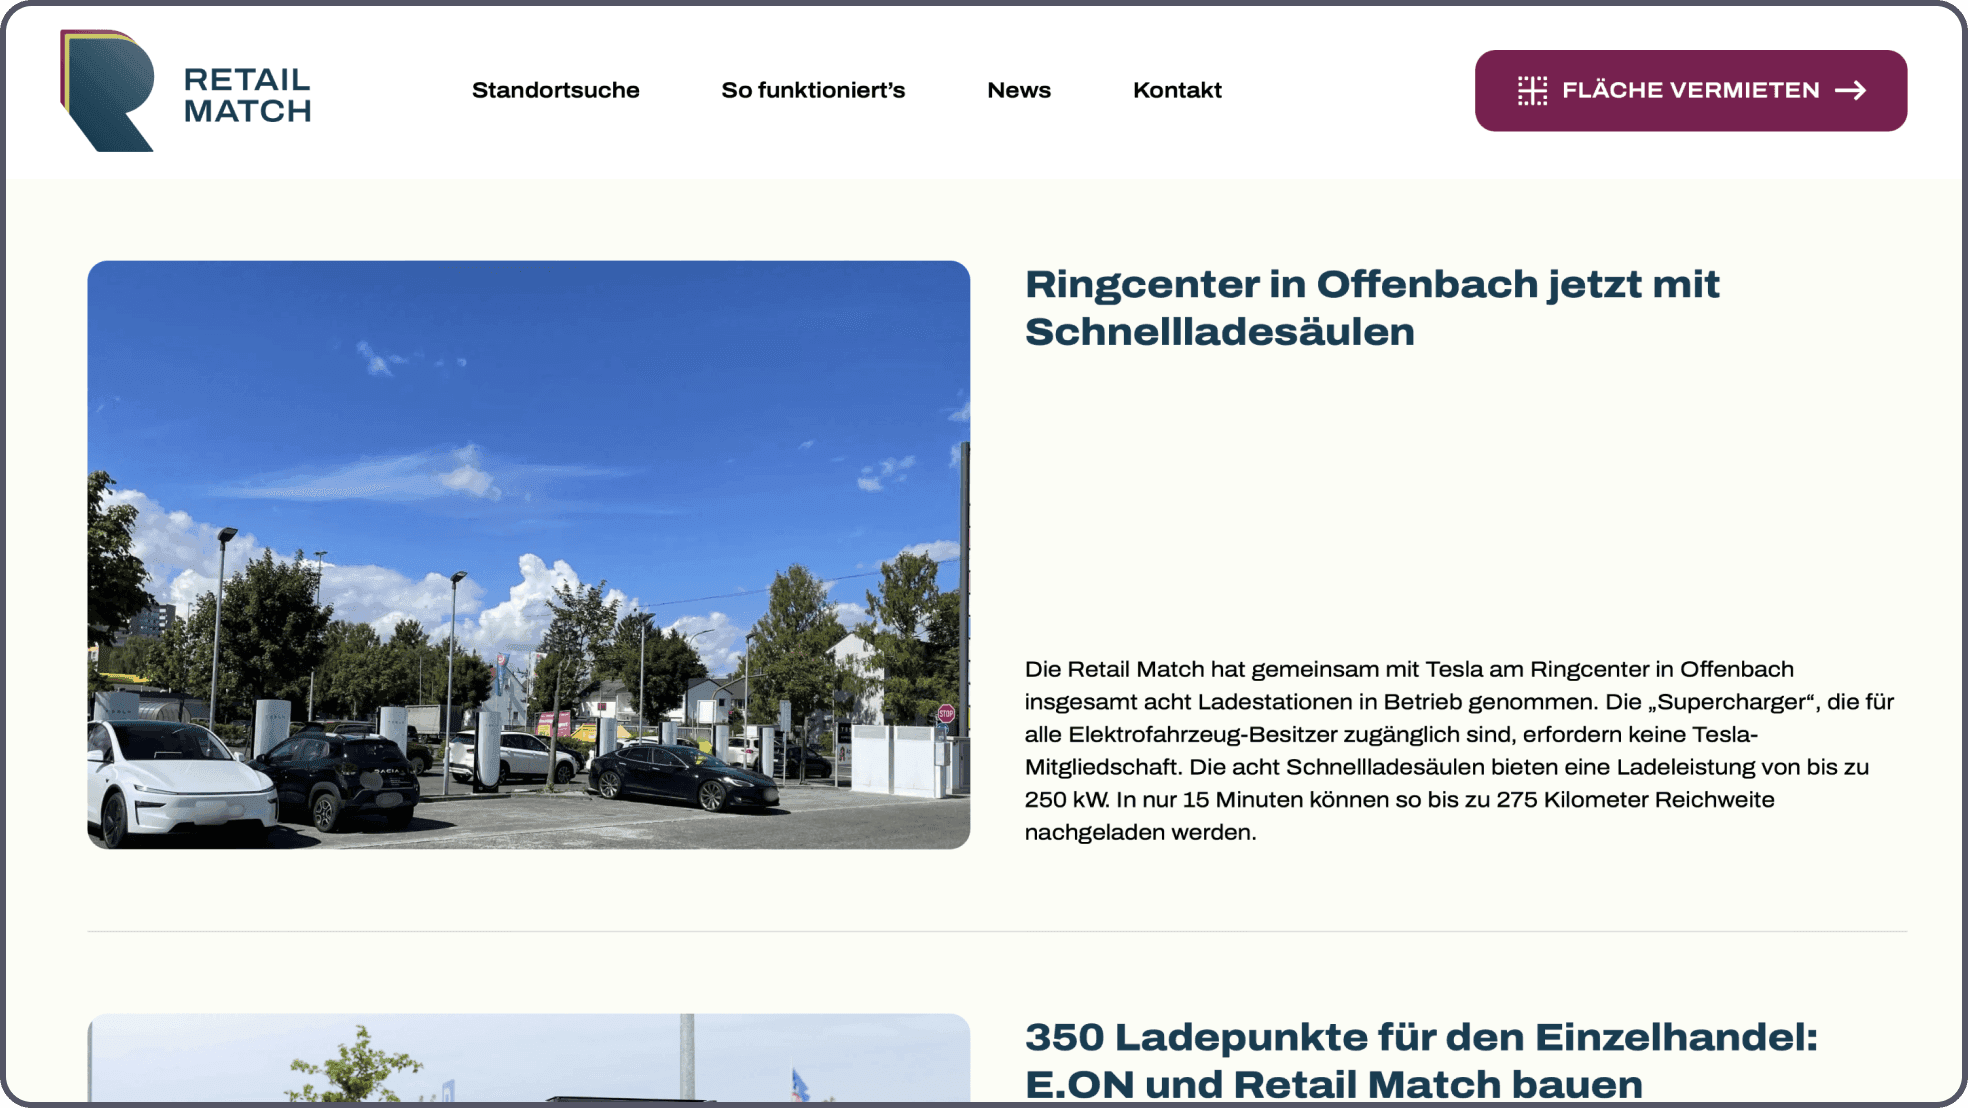Viewport: 1968px width, 1108px height.
Task: Open the News navigation item
Action: (x=1018, y=90)
